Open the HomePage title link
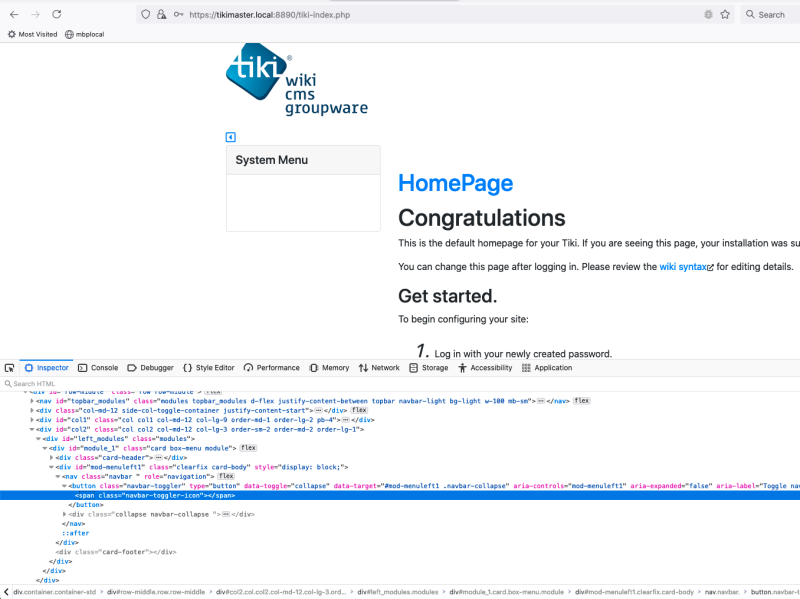Screen dimensions: 800x599 pos(456,183)
